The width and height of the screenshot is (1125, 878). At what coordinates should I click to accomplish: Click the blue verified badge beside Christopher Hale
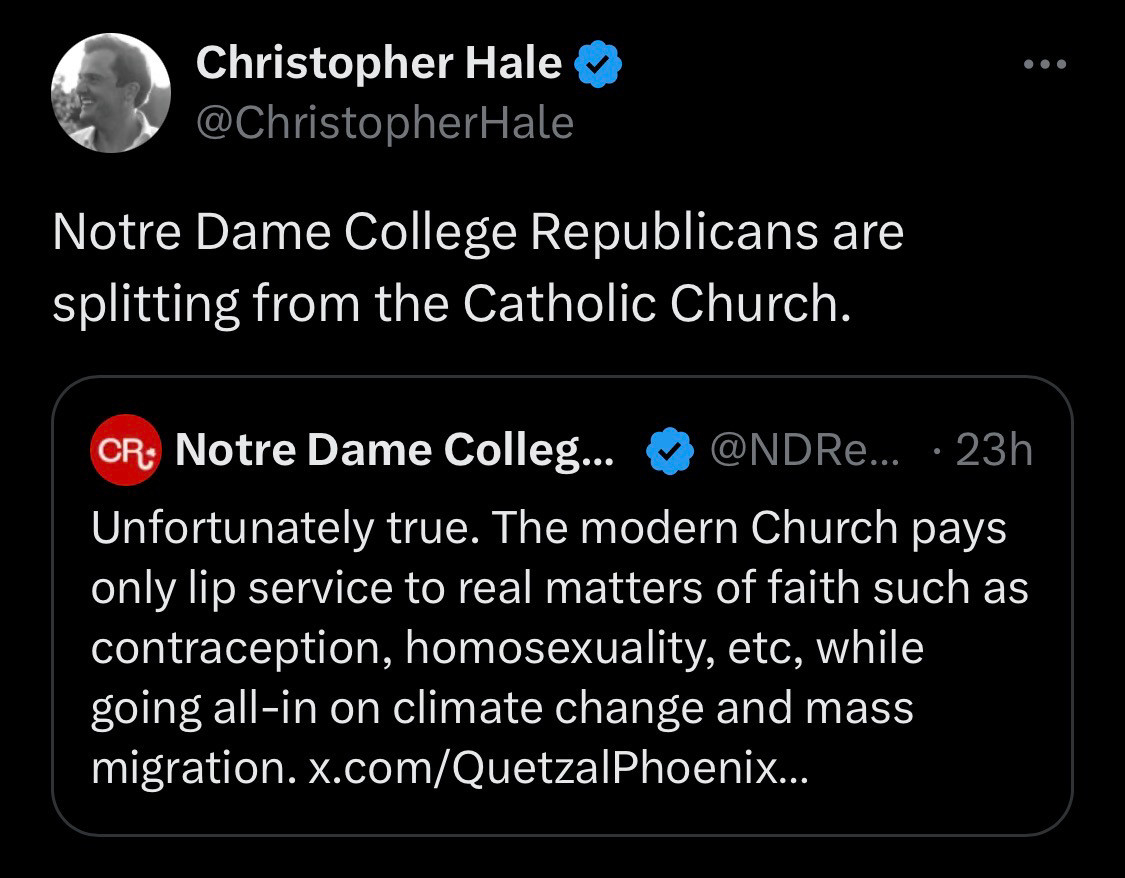click(598, 65)
